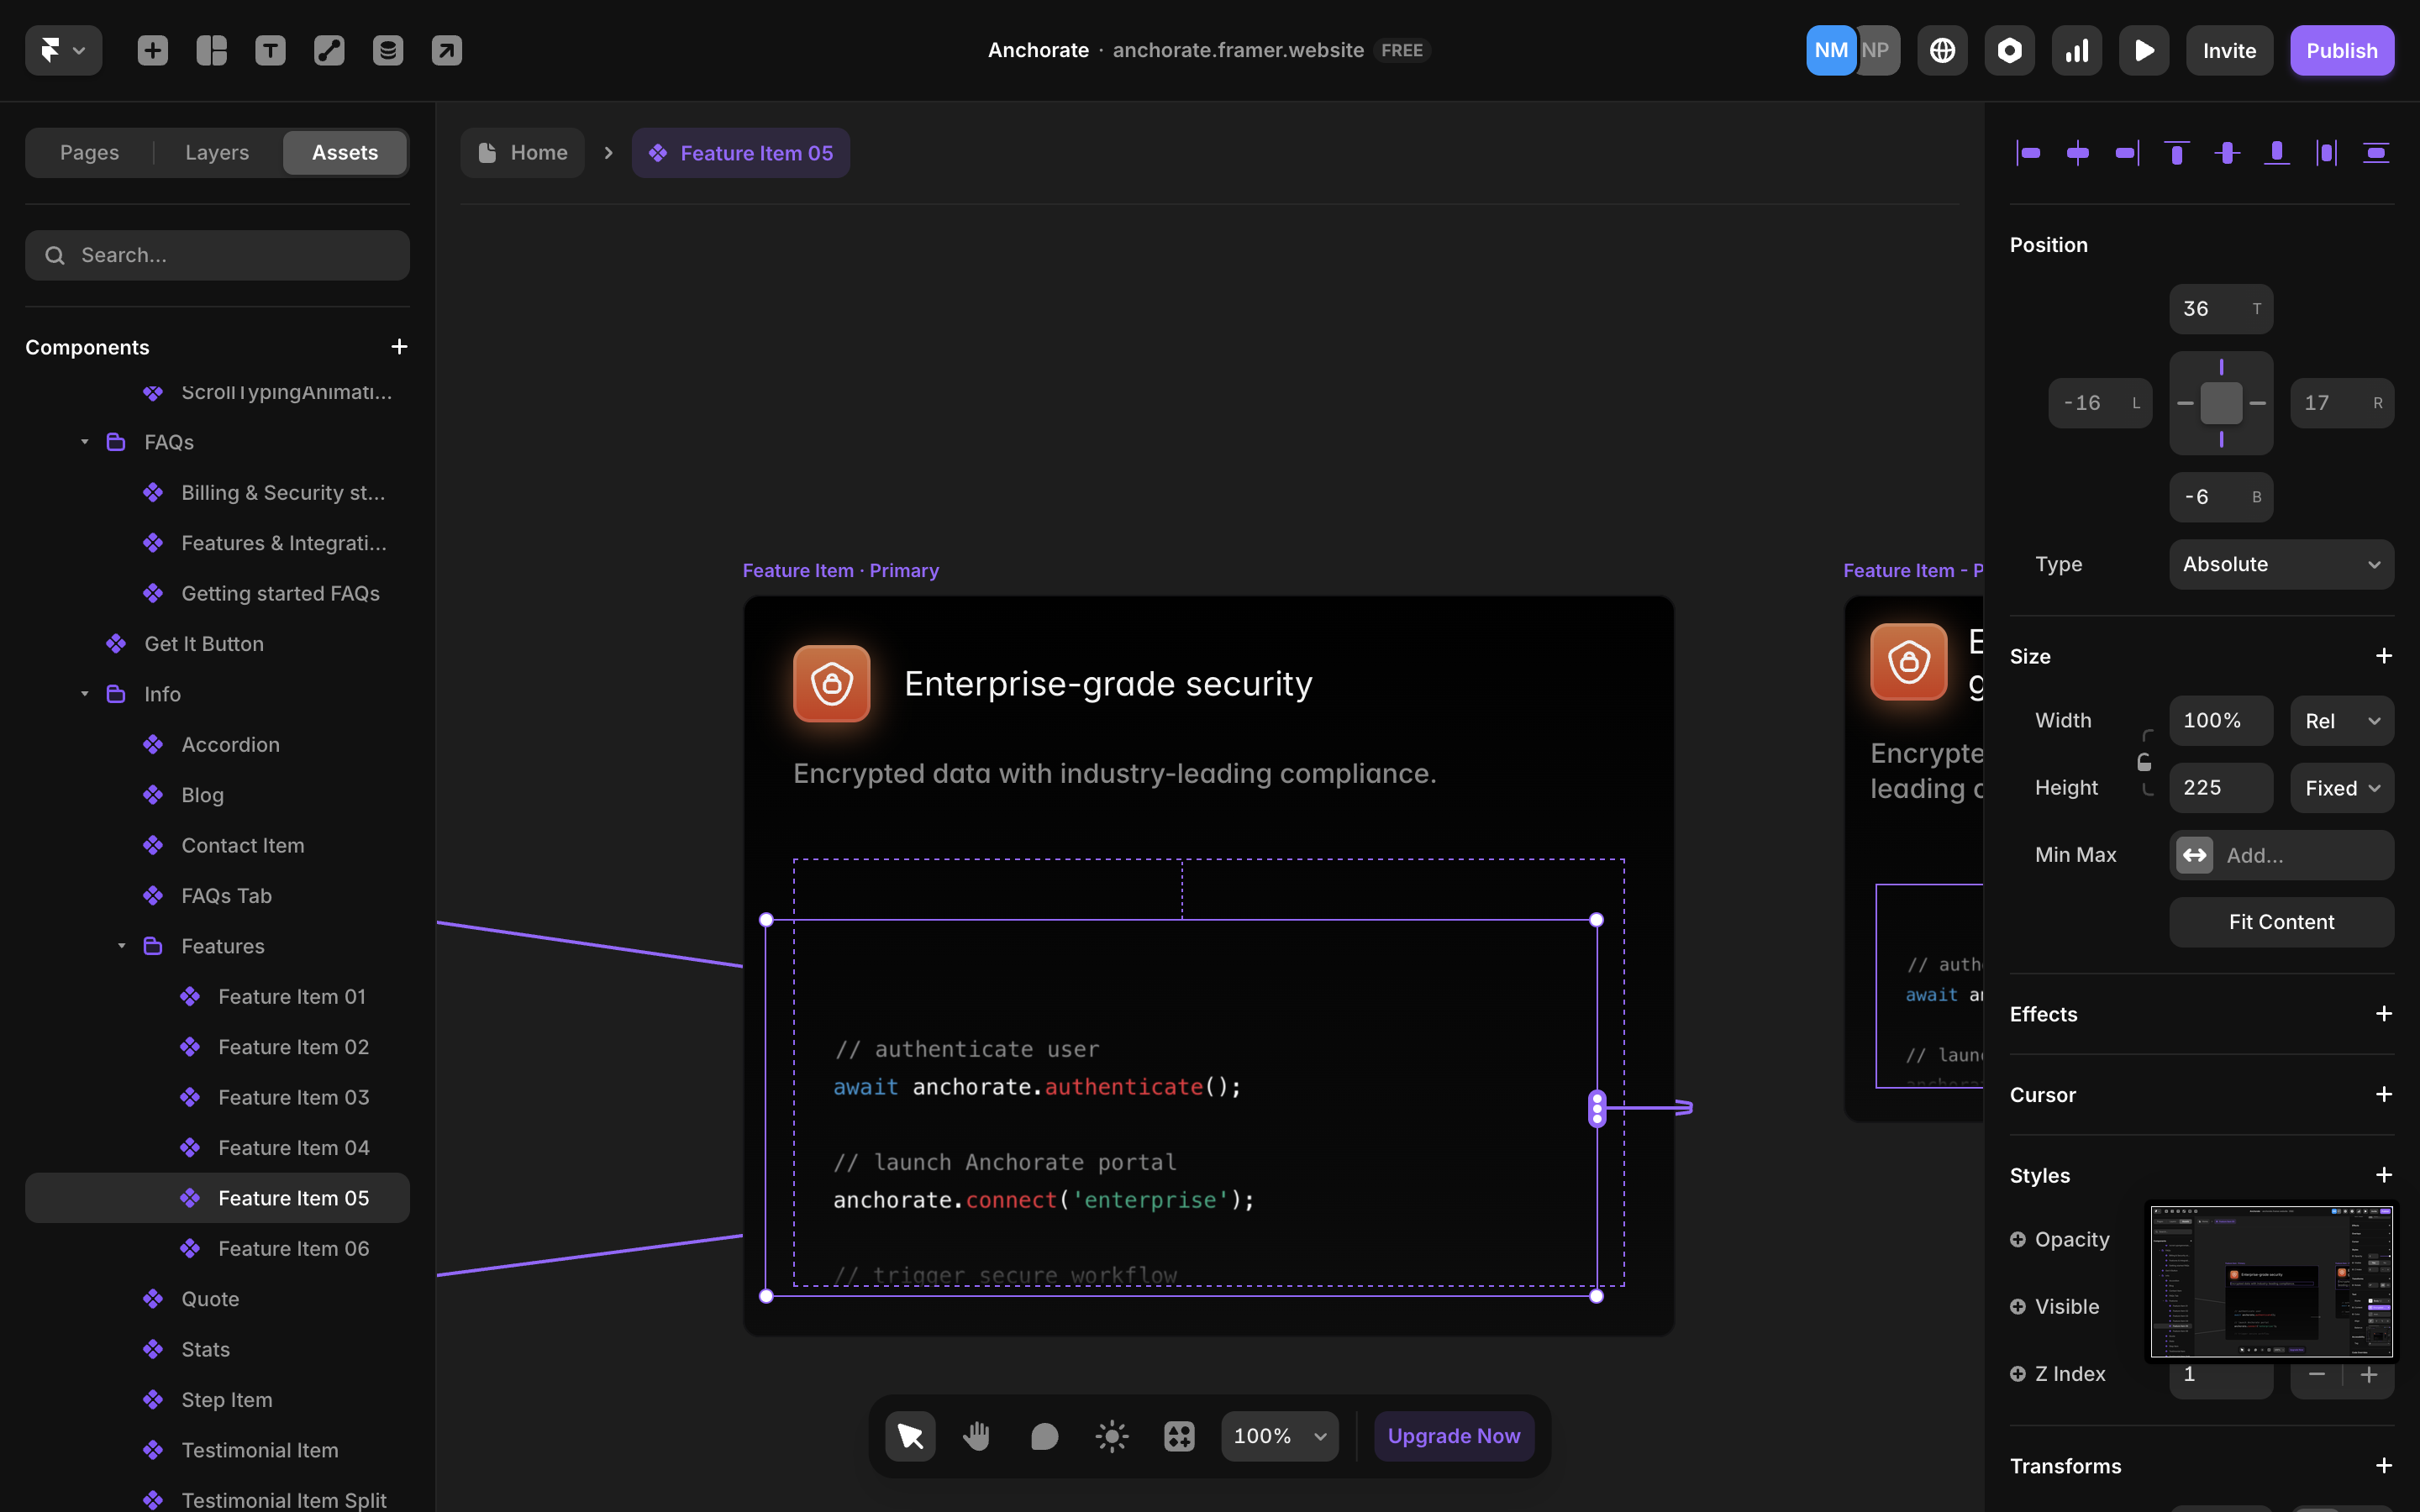The image size is (2420, 1512).
Task: Select the hand pan tool
Action: pyautogui.click(x=976, y=1436)
